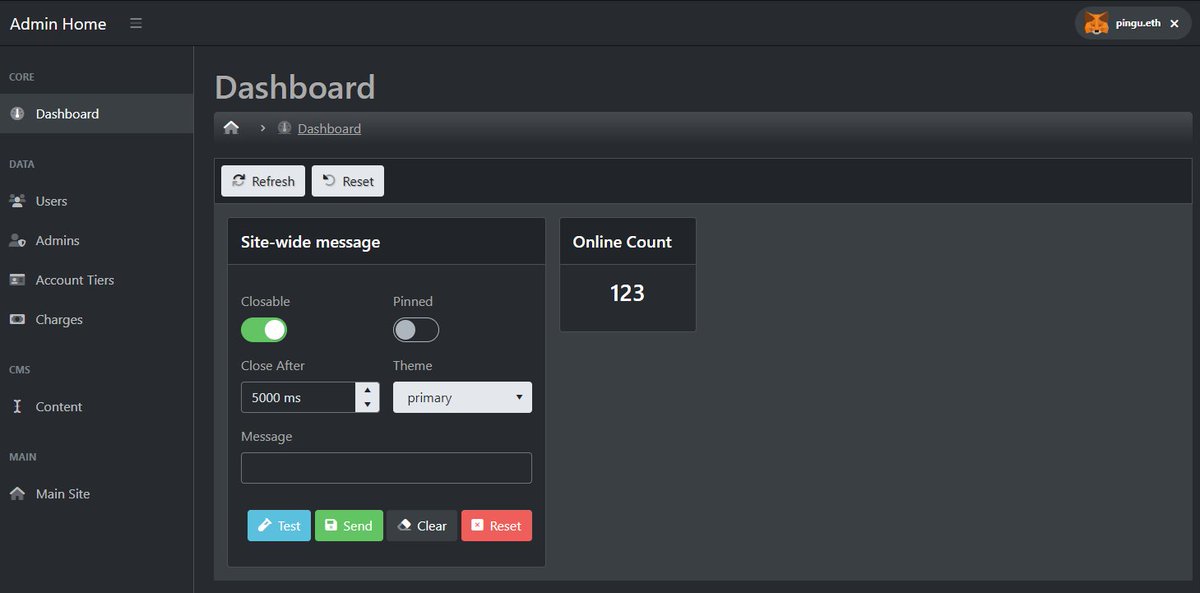Image resolution: width=1200 pixels, height=593 pixels.
Task: Enable the Pinned switch
Action: click(x=416, y=330)
